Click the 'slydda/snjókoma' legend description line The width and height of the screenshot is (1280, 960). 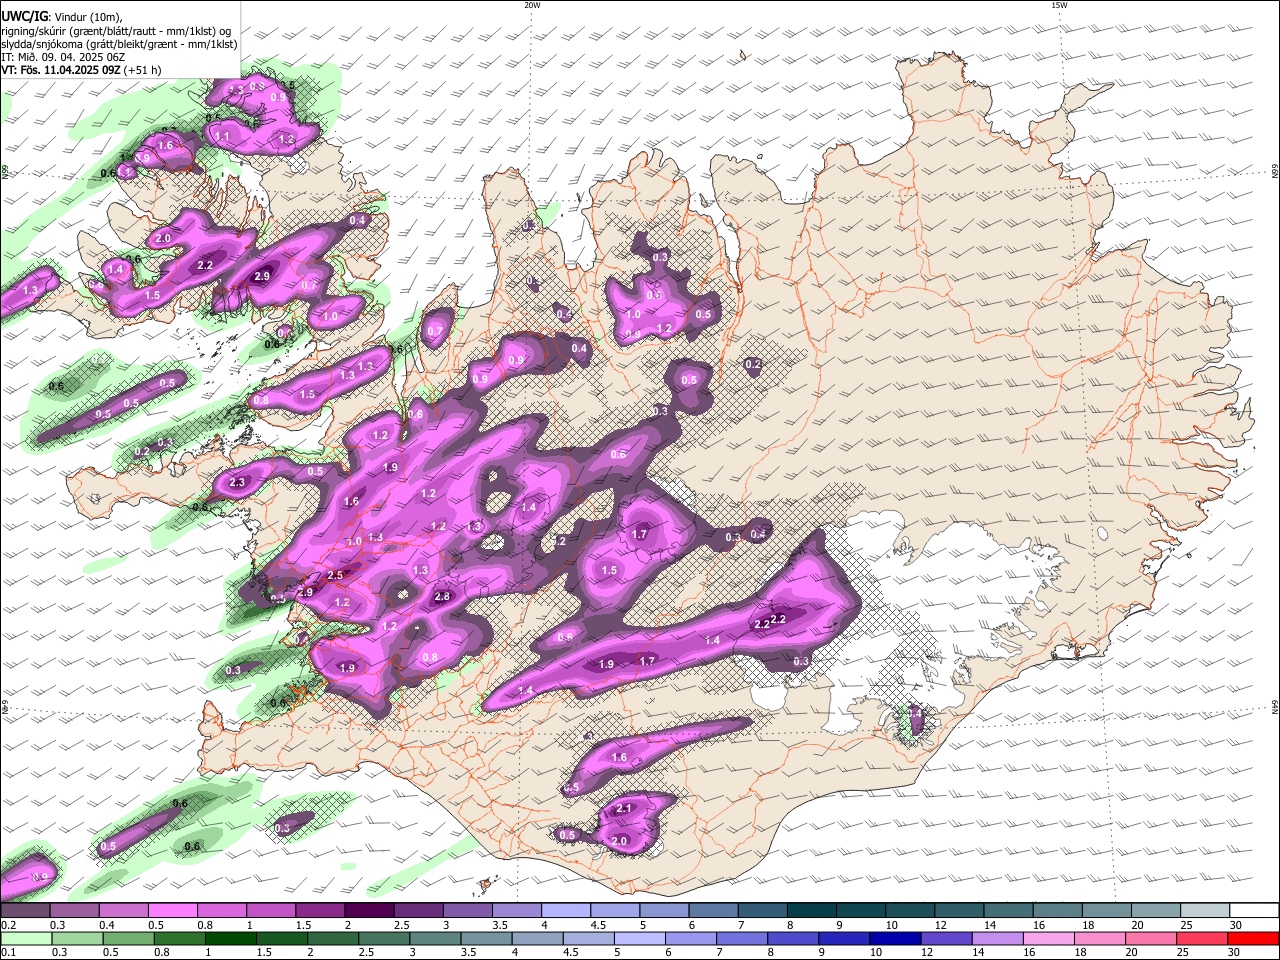click(119, 44)
